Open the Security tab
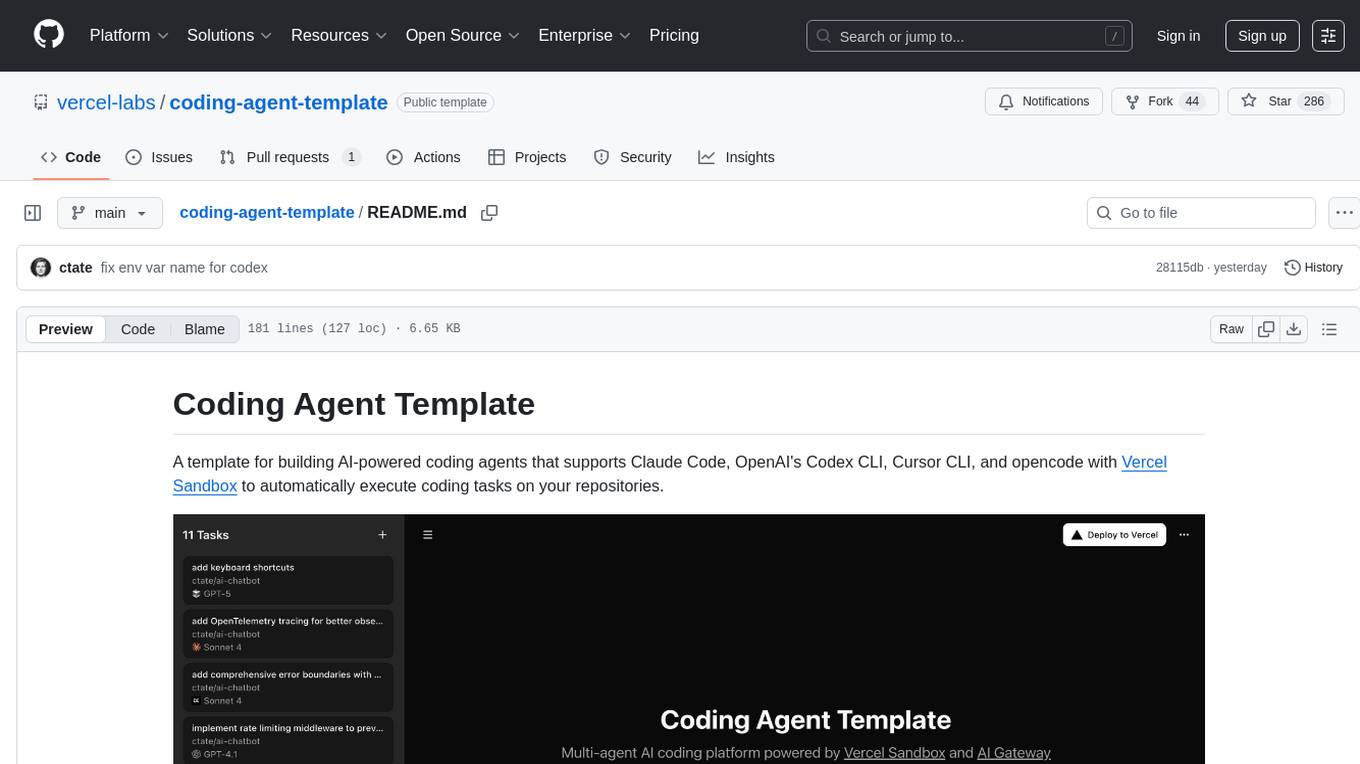This screenshot has height=764, width=1360. (632, 157)
